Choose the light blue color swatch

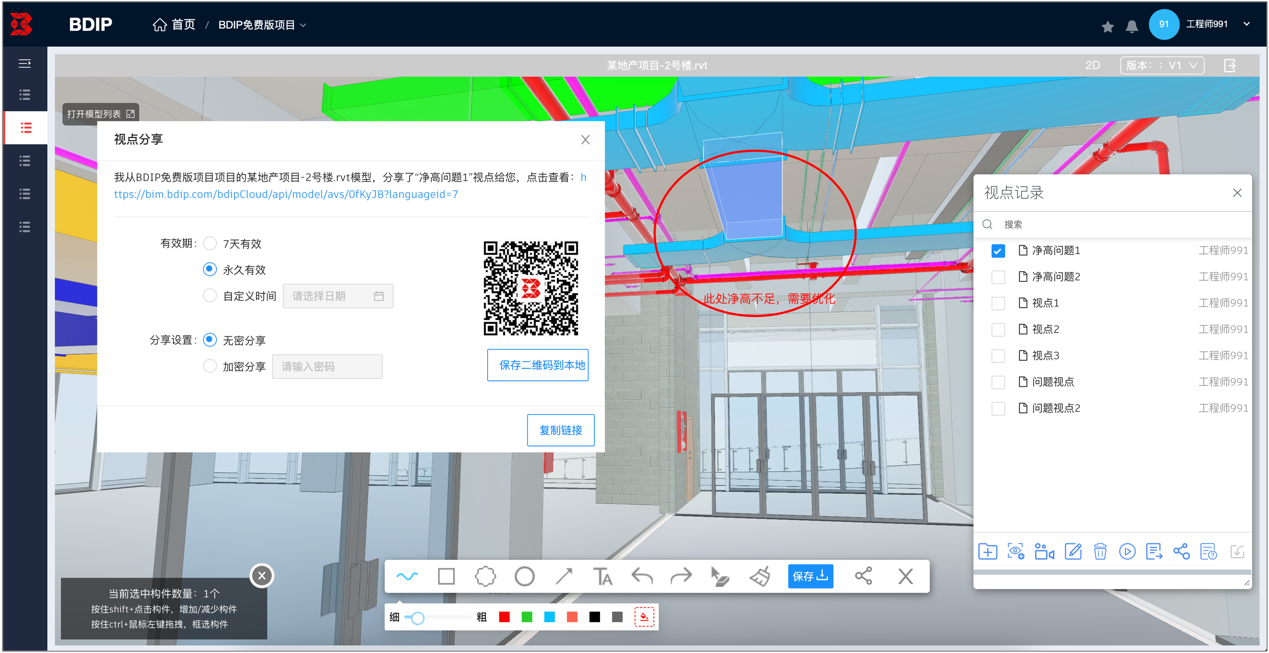click(x=549, y=617)
